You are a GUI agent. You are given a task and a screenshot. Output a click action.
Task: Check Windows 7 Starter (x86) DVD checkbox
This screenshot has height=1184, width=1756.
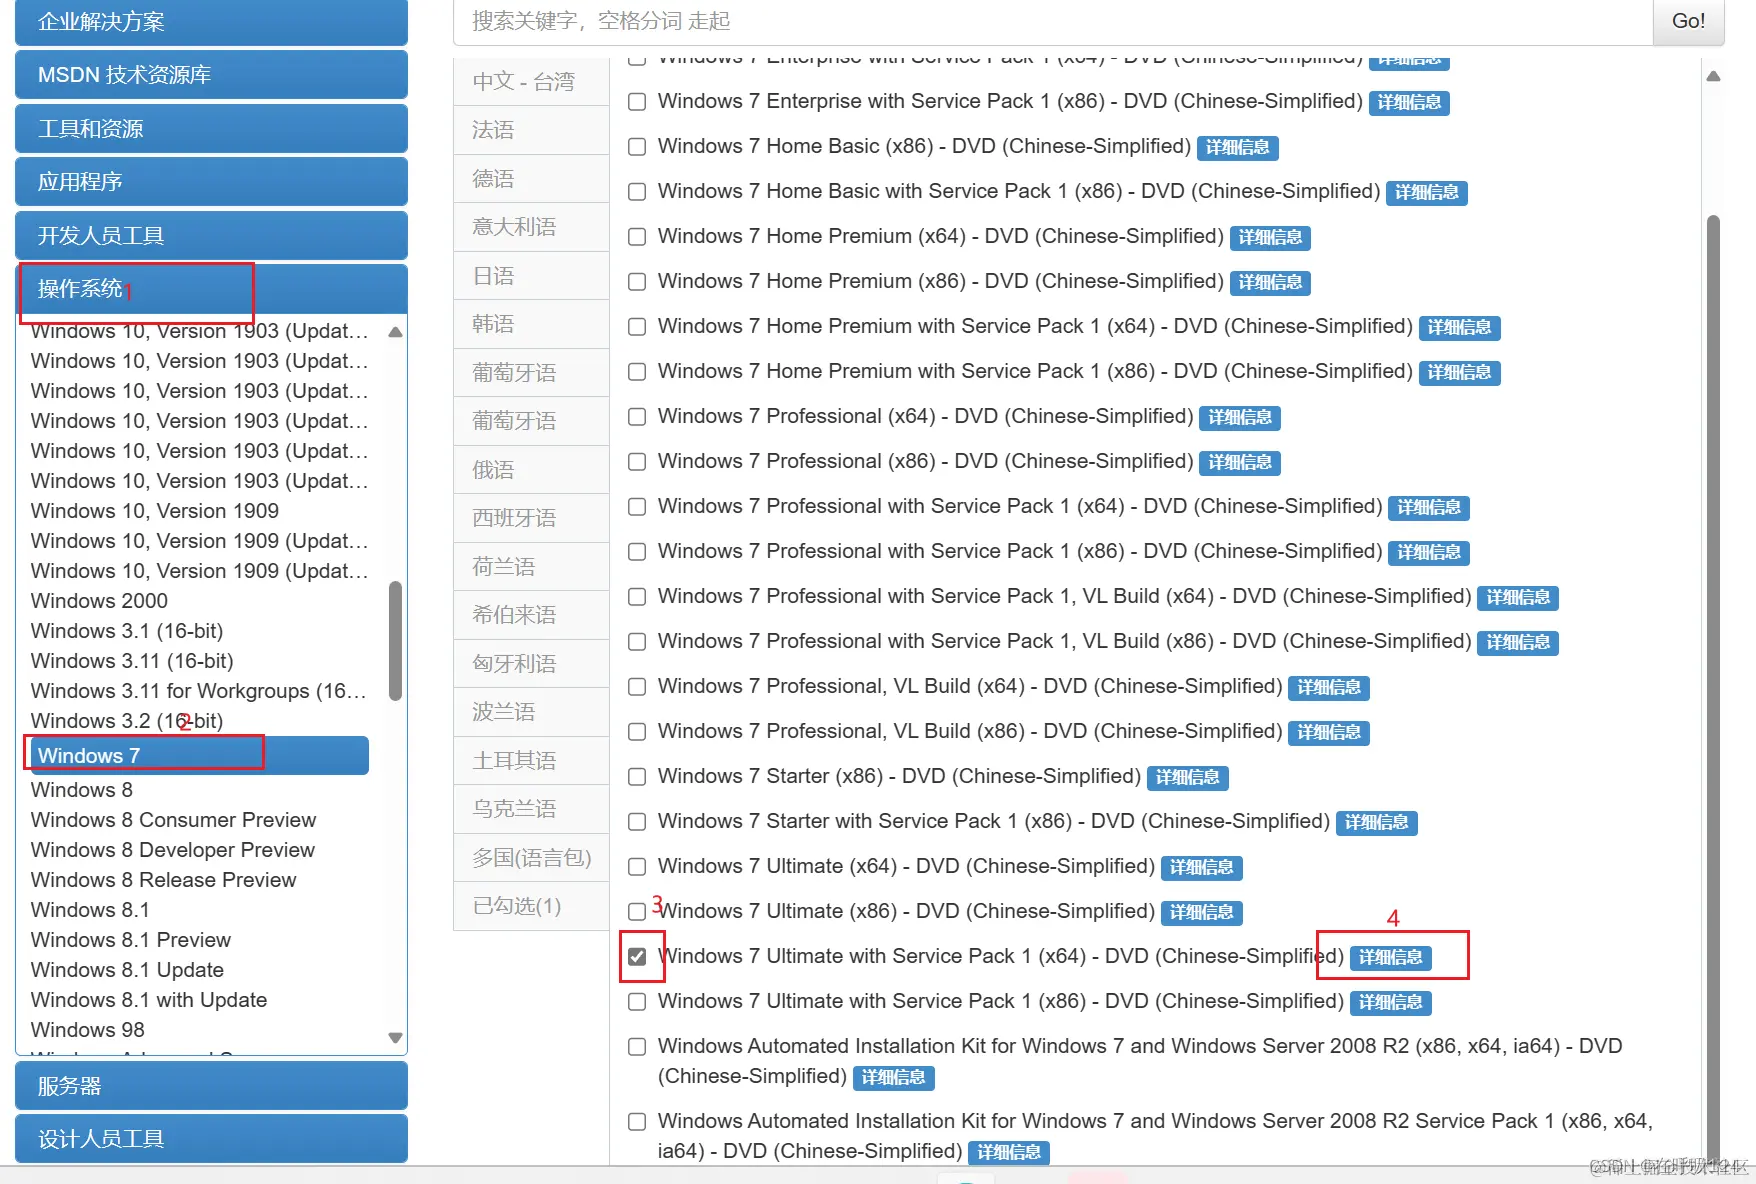tap(637, 777)
